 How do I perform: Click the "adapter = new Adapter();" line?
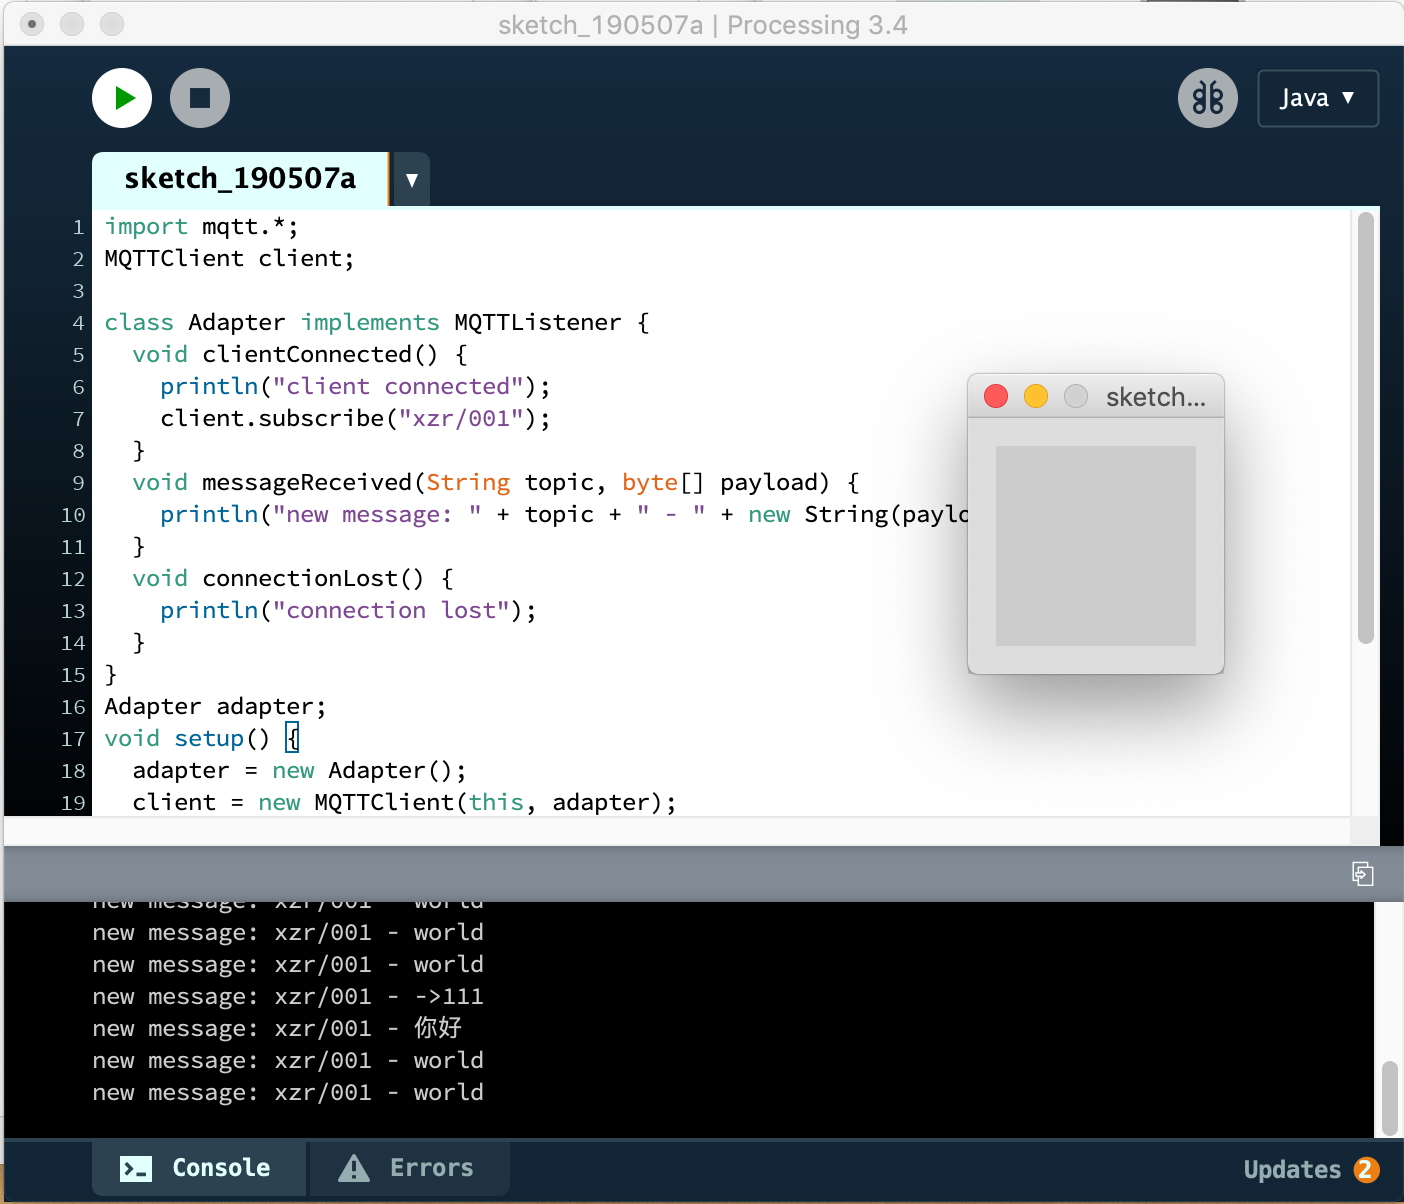coord(299,771)
